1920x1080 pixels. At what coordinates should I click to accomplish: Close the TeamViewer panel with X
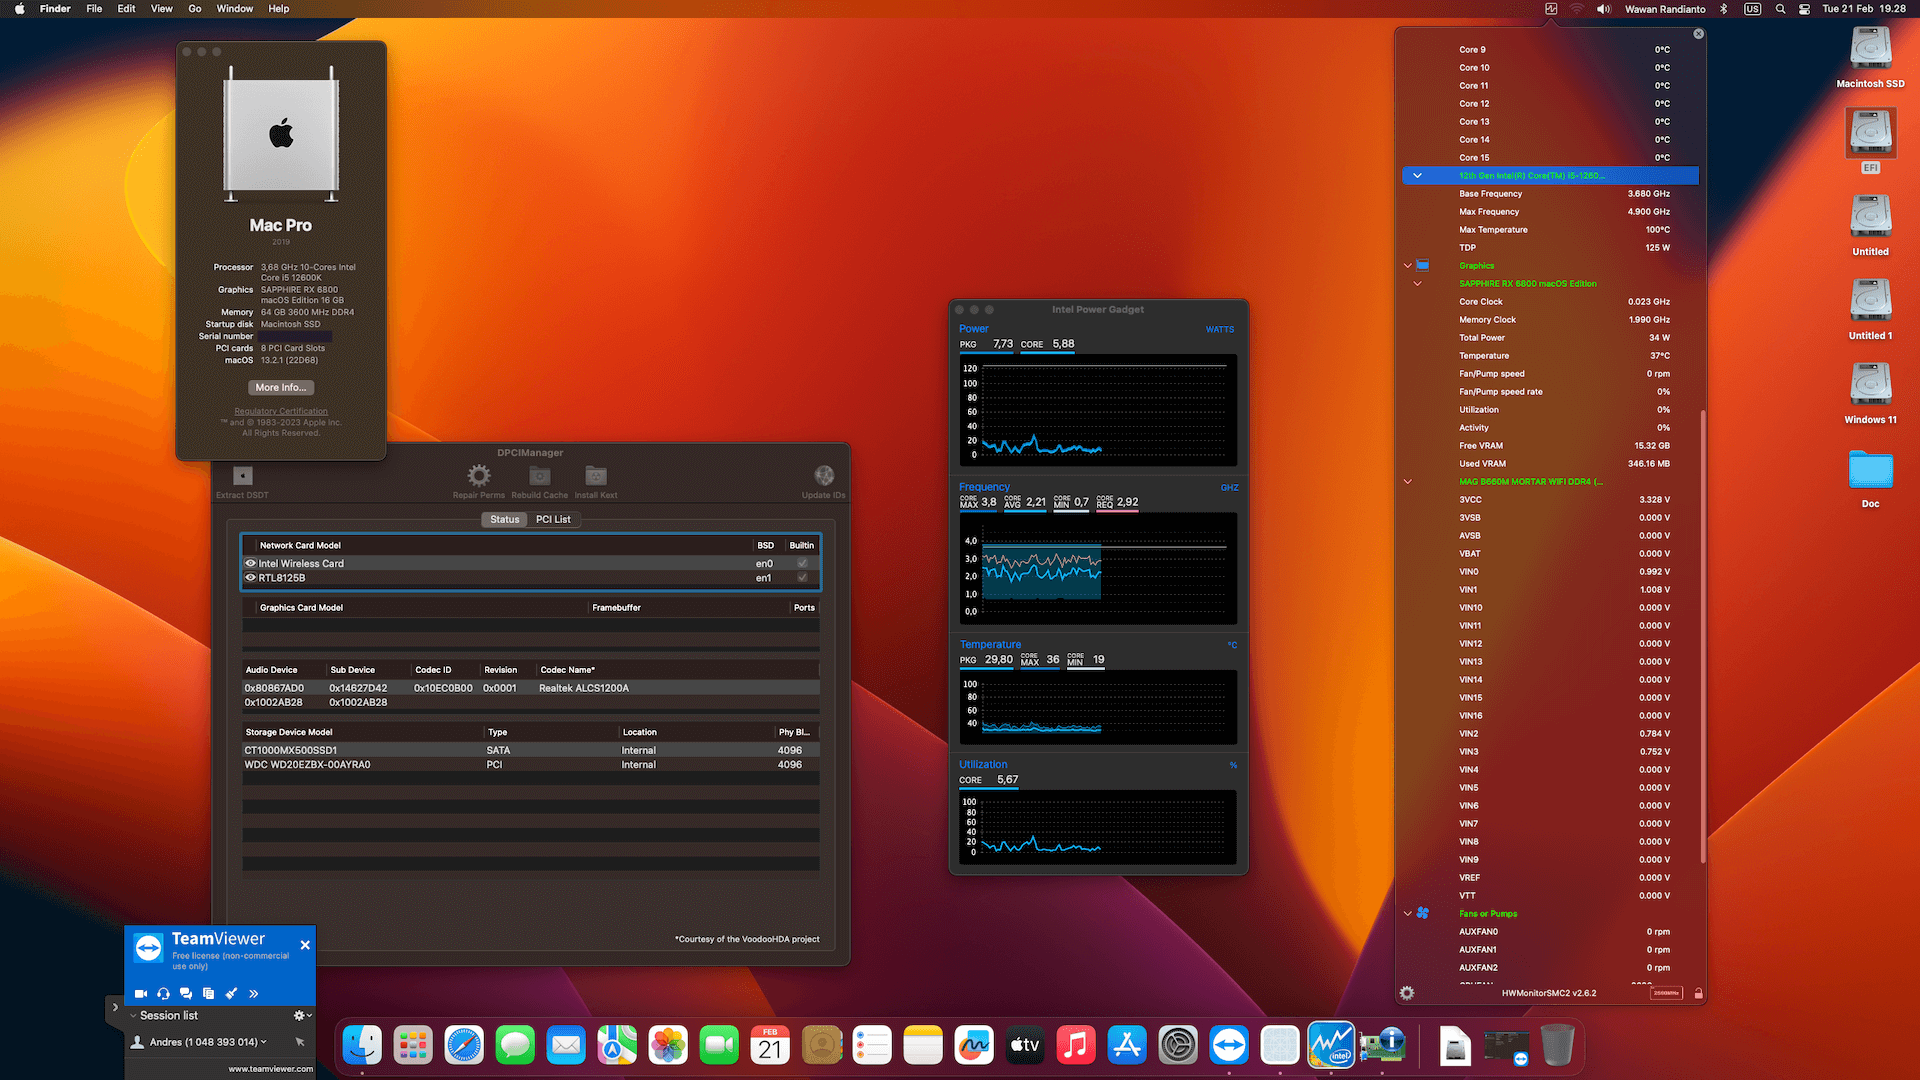[305, 945]
